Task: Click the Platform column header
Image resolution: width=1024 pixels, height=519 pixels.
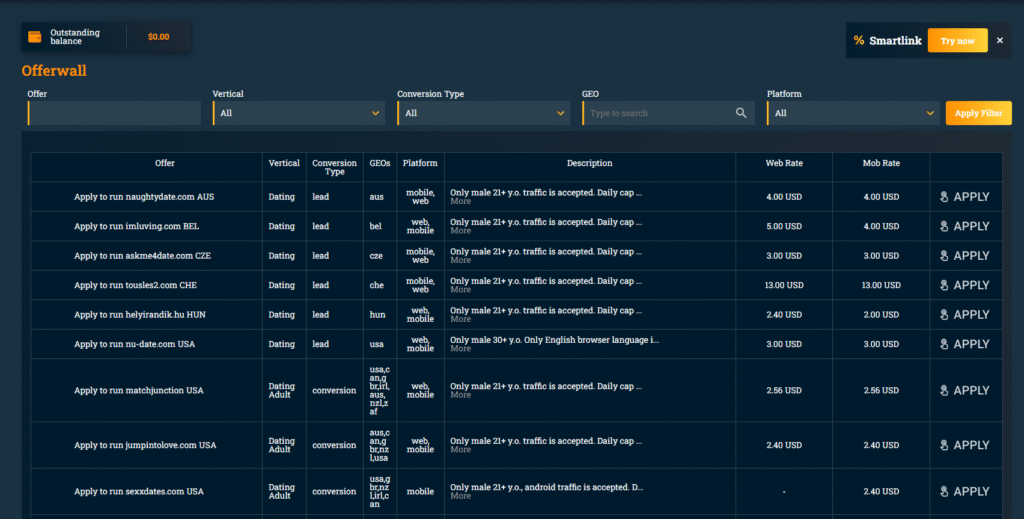Action: click(420, 163)
